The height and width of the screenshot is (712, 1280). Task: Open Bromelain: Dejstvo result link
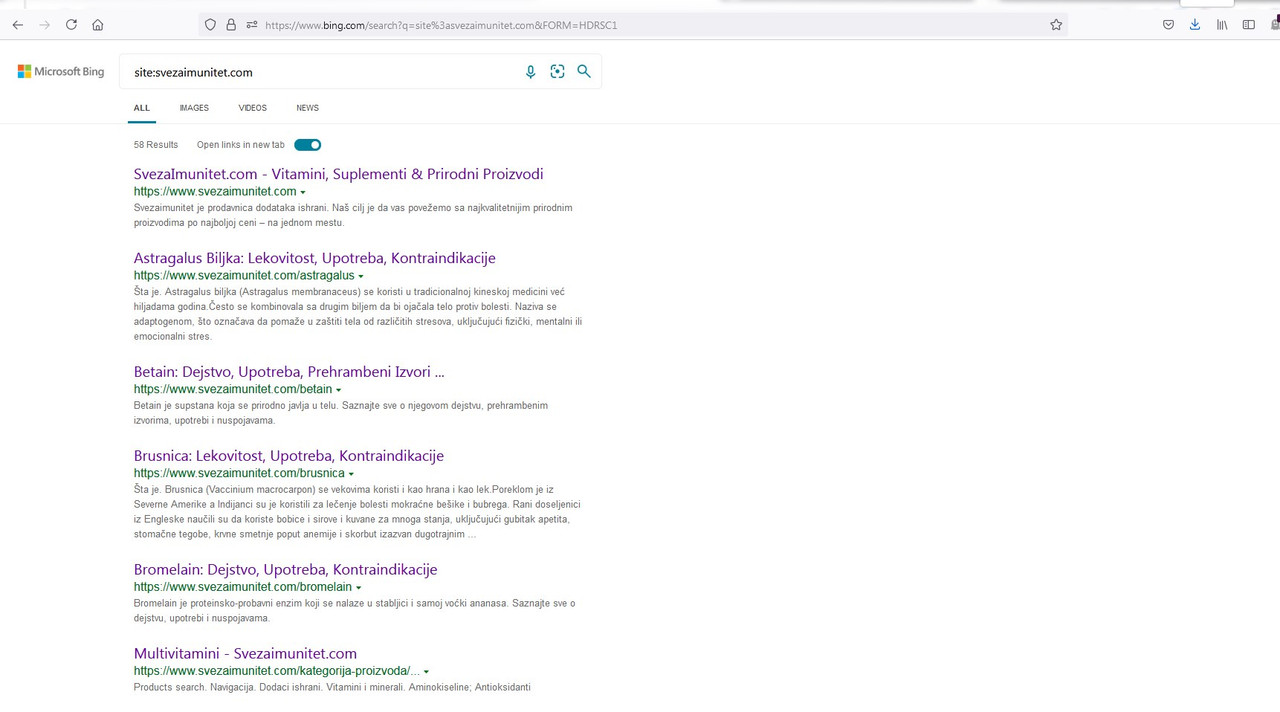(x=286, y=570)
